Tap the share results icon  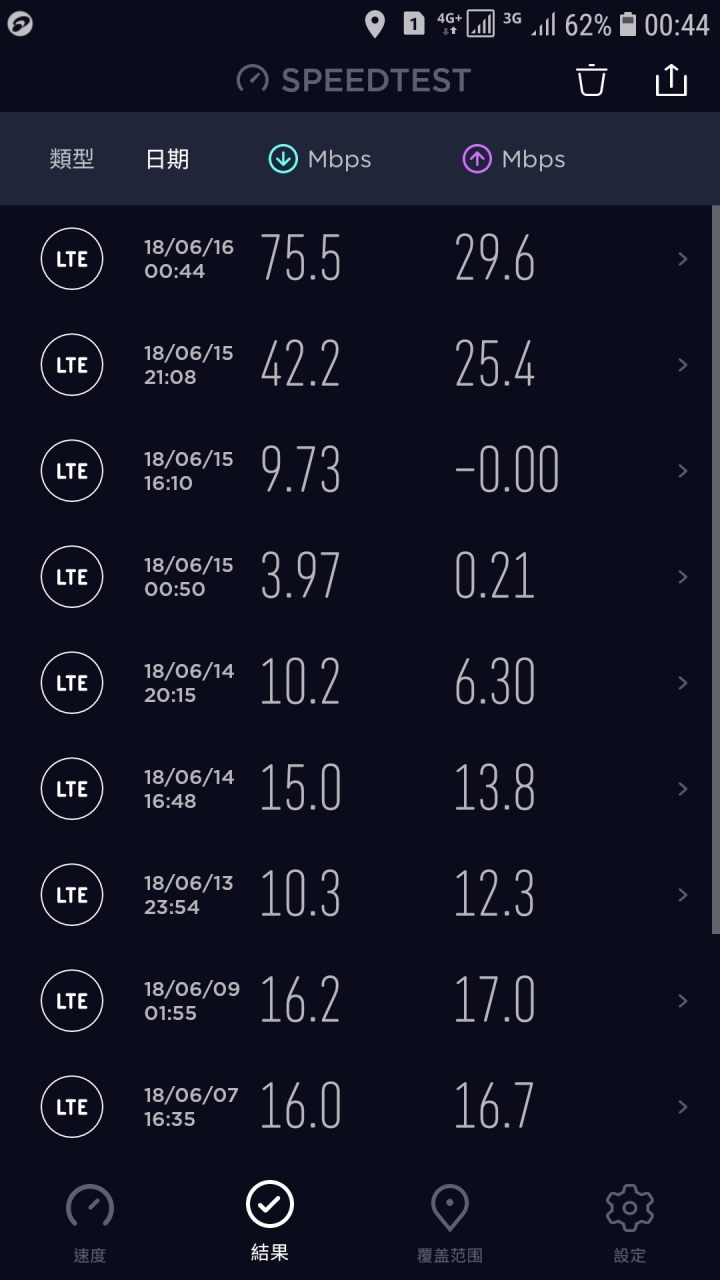(671, 80)
